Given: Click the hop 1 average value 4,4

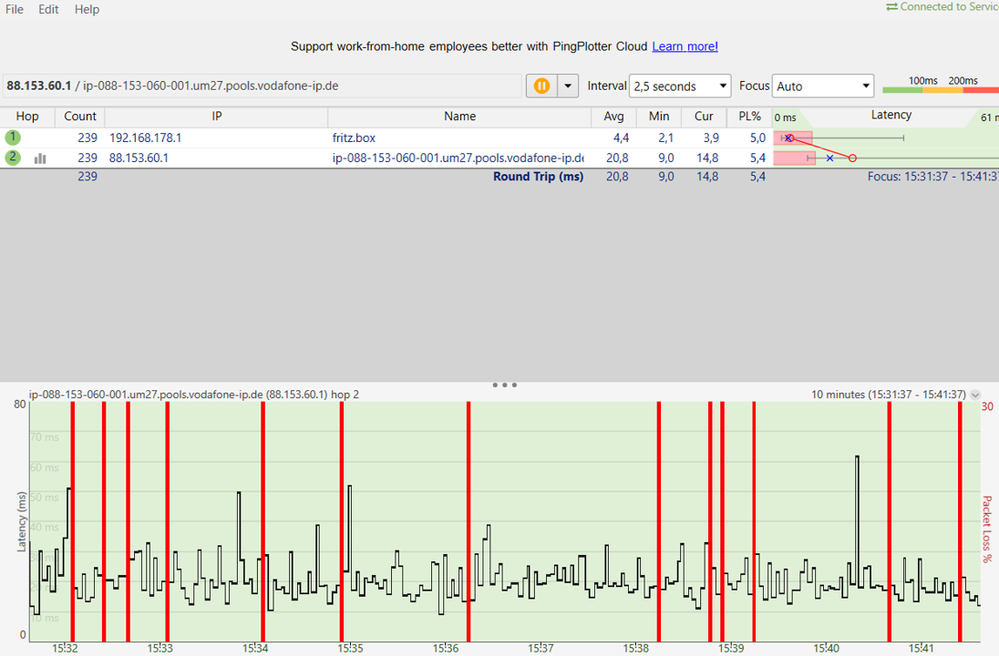Looking at the screenshot, I should [x=621, y=138].
